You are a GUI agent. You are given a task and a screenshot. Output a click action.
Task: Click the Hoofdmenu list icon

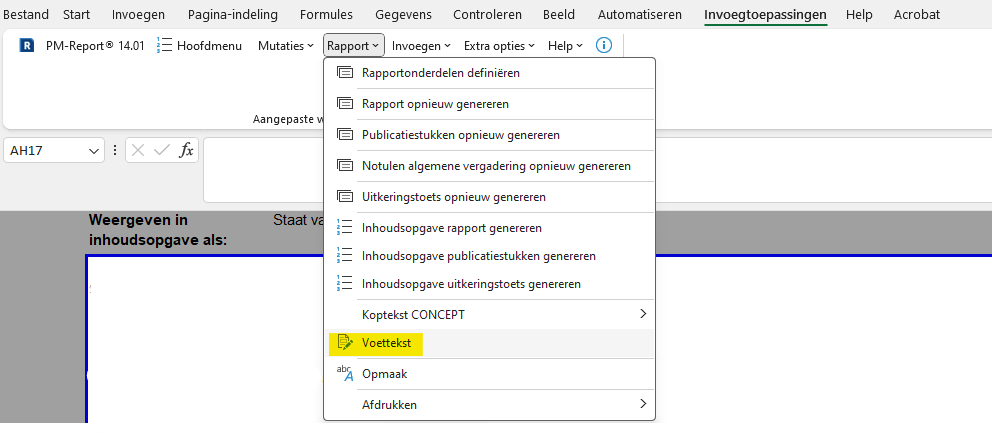point(164,46)
